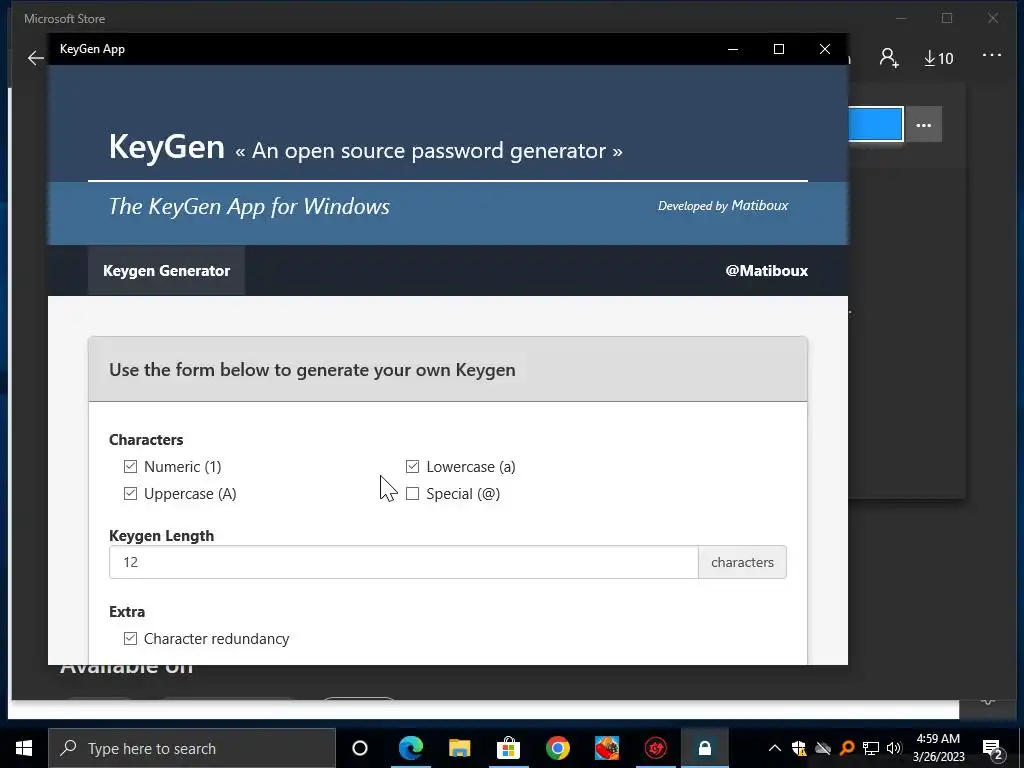
Task: Click the characters label next to length field
Action: tap(743, 562)
